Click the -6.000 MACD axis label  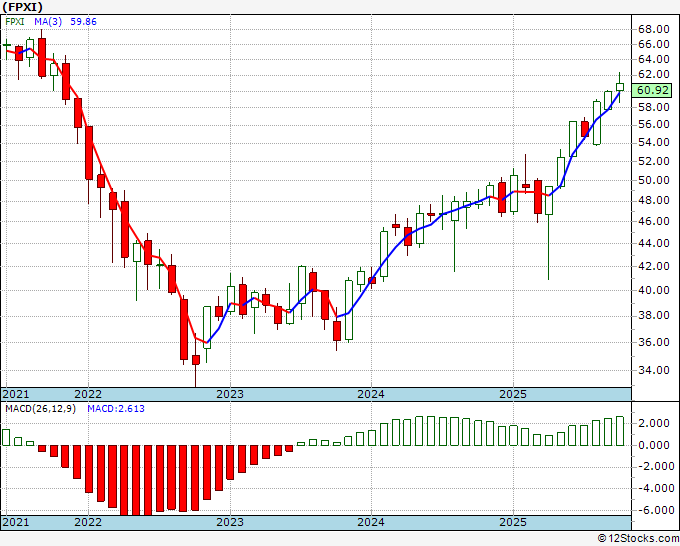click(654, 510)
